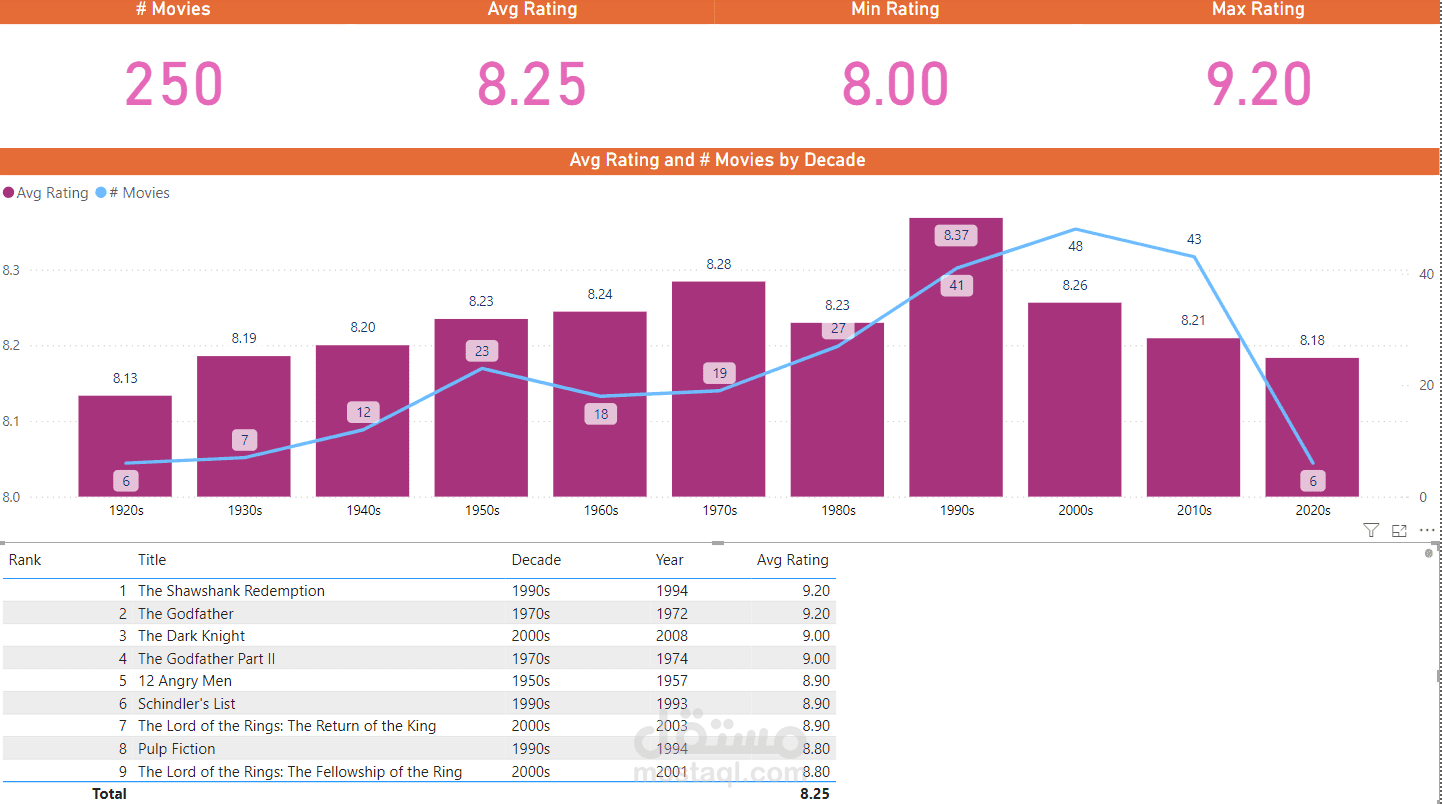Click the 8.18 bar data label
Image resolution: width=1442 pixels, height=804 pixels.
(1312, 340)
